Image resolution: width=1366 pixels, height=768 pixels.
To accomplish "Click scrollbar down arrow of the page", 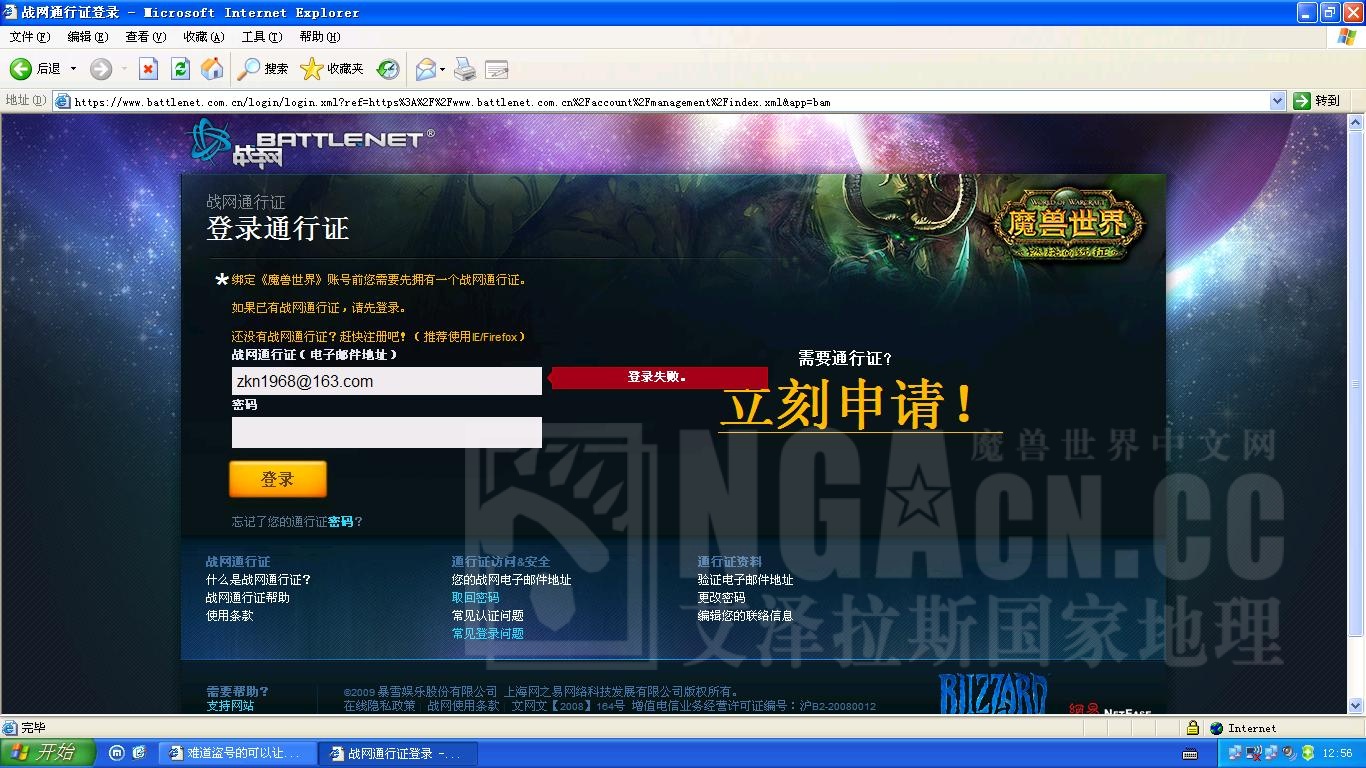I will point(1356,706).
